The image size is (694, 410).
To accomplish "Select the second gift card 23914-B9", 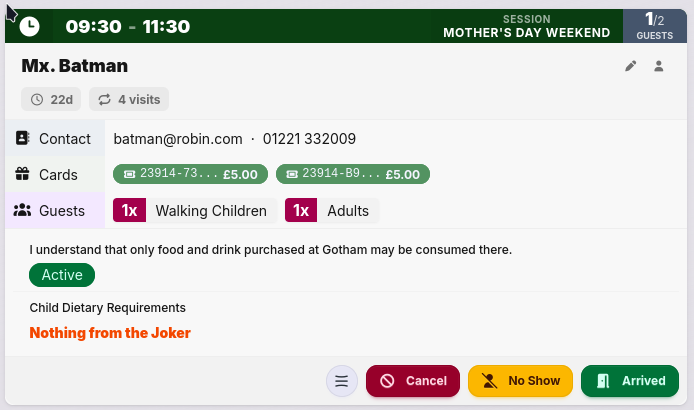I will click(353, 174).
